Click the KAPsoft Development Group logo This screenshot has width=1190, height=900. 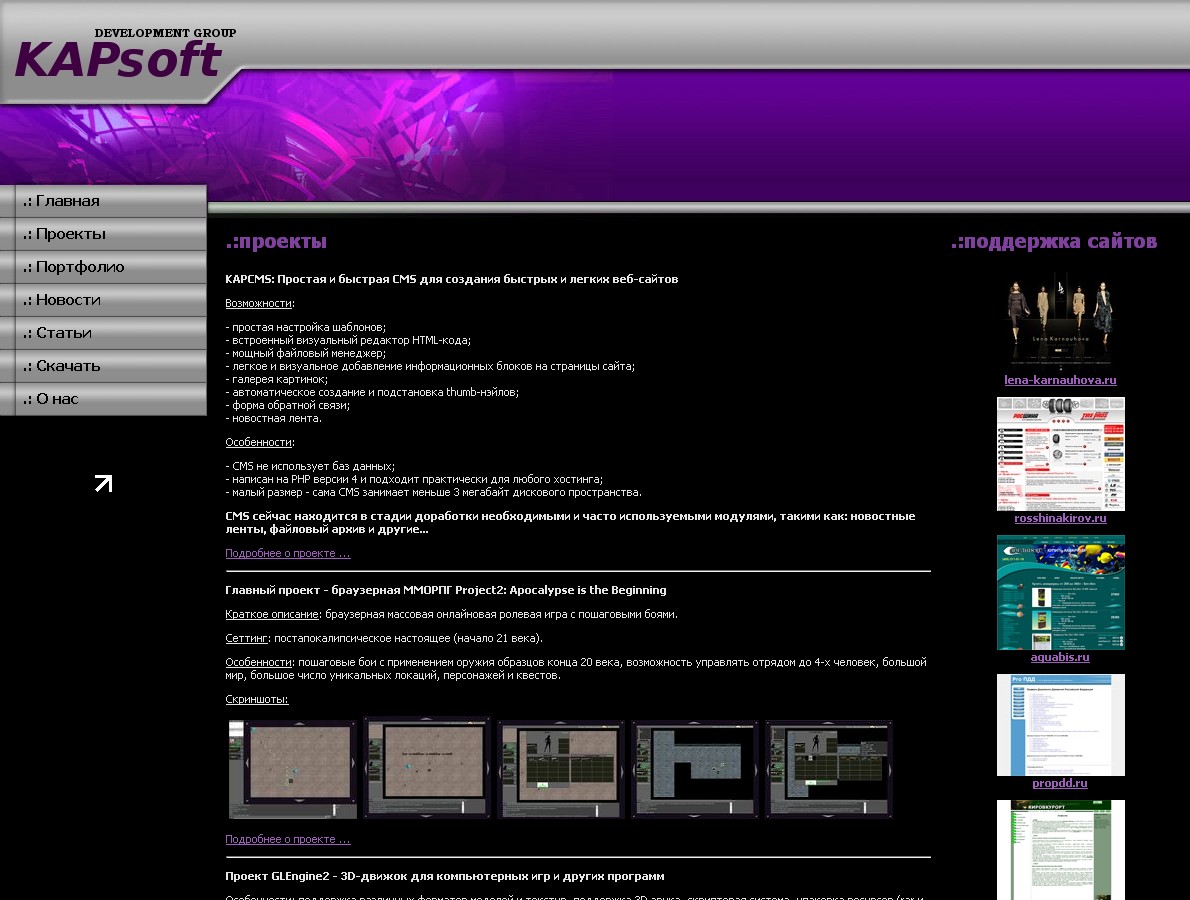pos(125,54)
